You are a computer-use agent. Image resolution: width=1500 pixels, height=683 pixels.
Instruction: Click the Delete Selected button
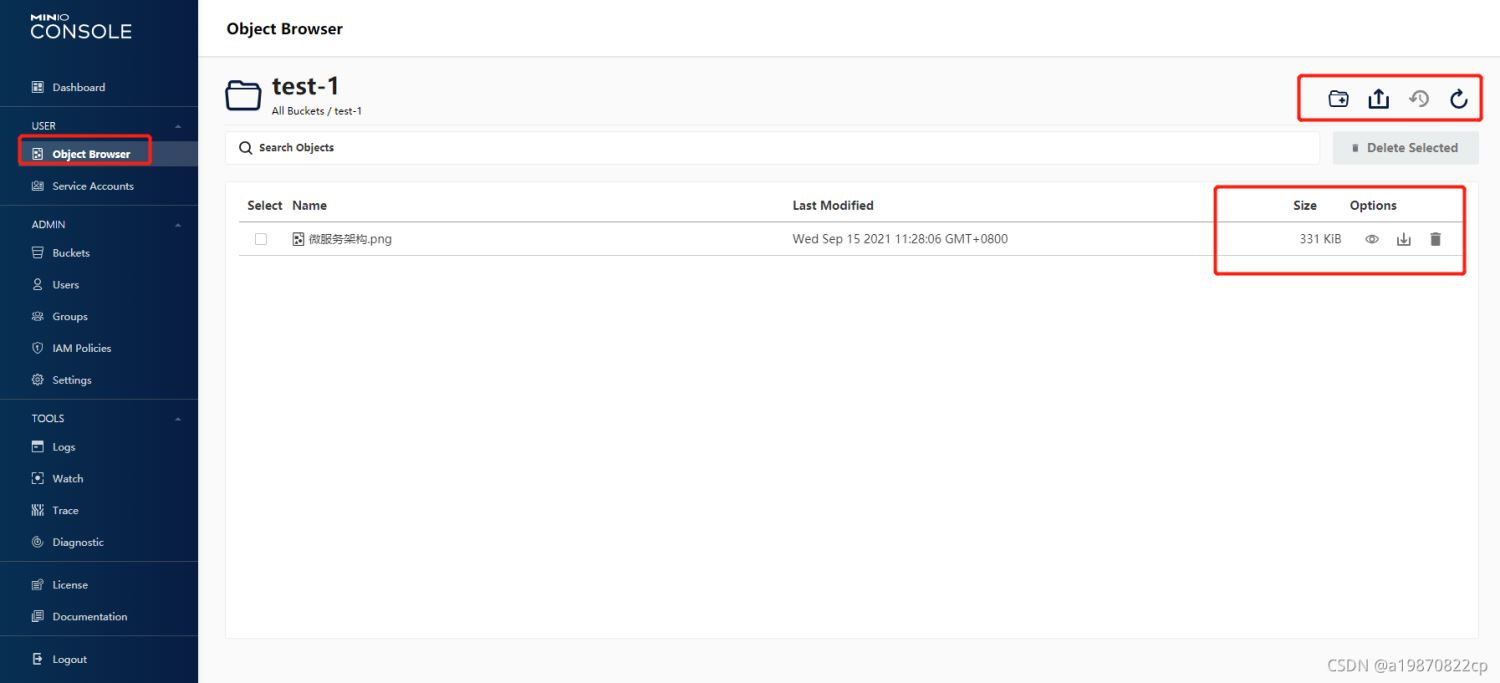[1405, 148]
